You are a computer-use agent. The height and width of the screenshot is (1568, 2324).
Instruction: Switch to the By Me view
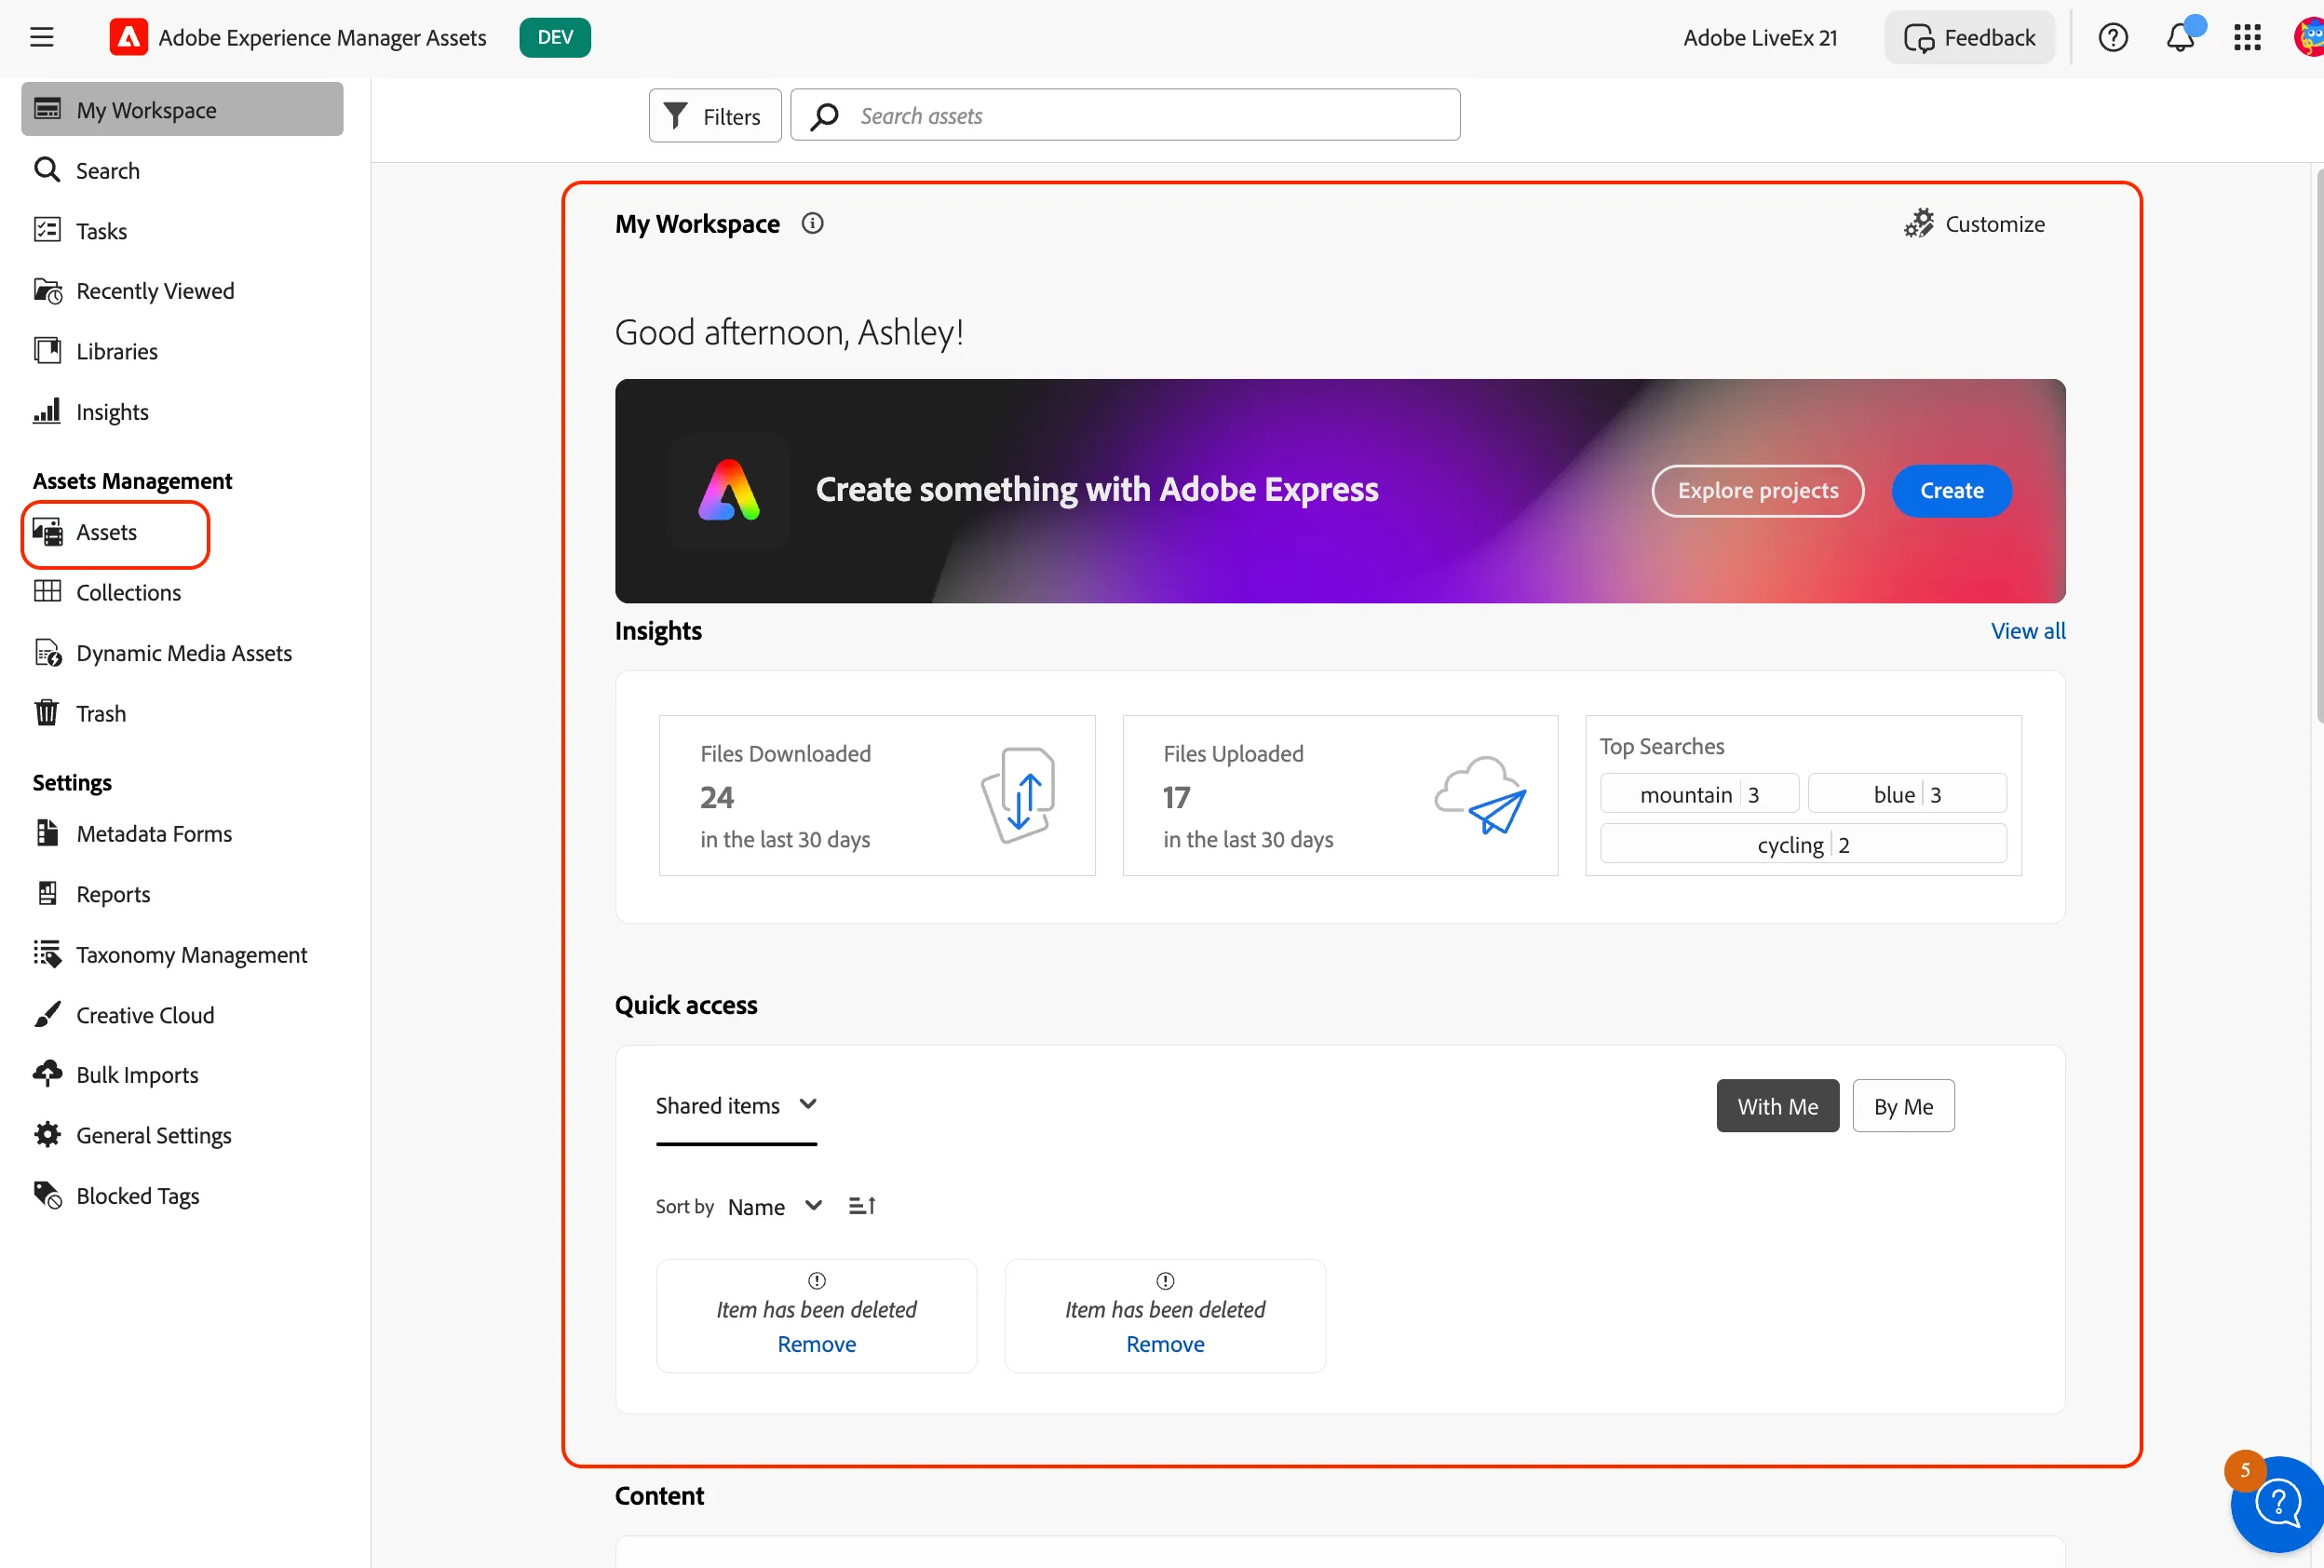(1903, 1106)
